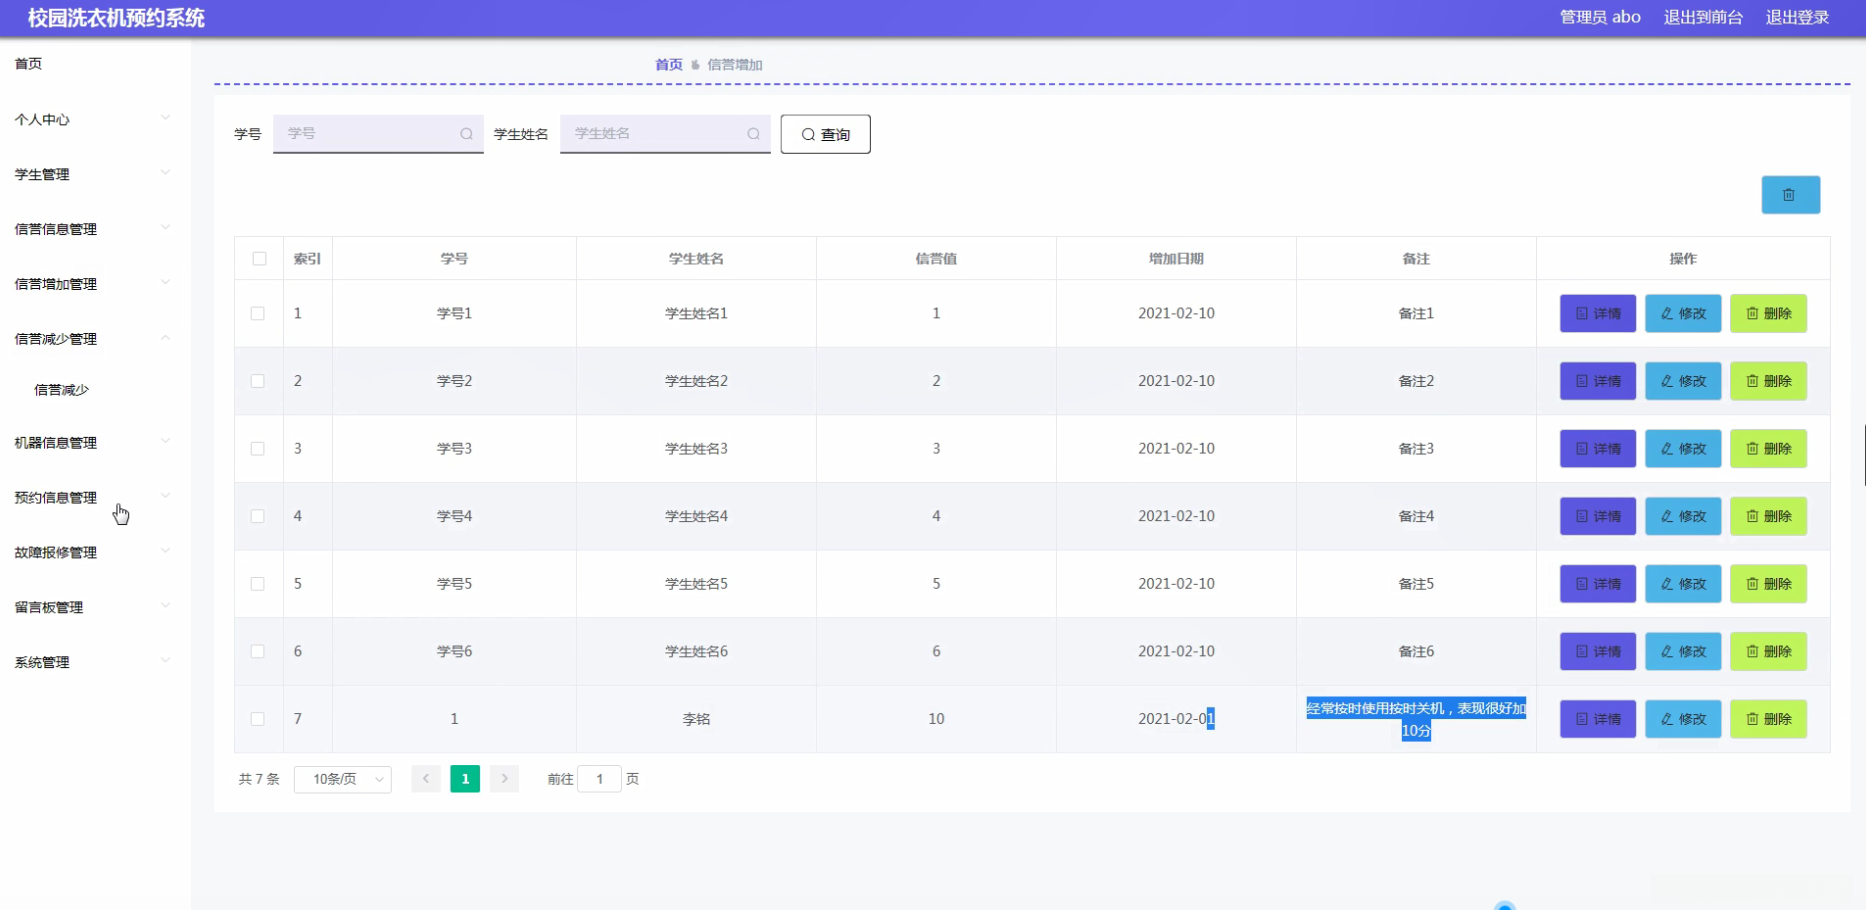Click 删除 for row 学号4
Screen dimensions: 1866x910
click(x=1768, y=516)
